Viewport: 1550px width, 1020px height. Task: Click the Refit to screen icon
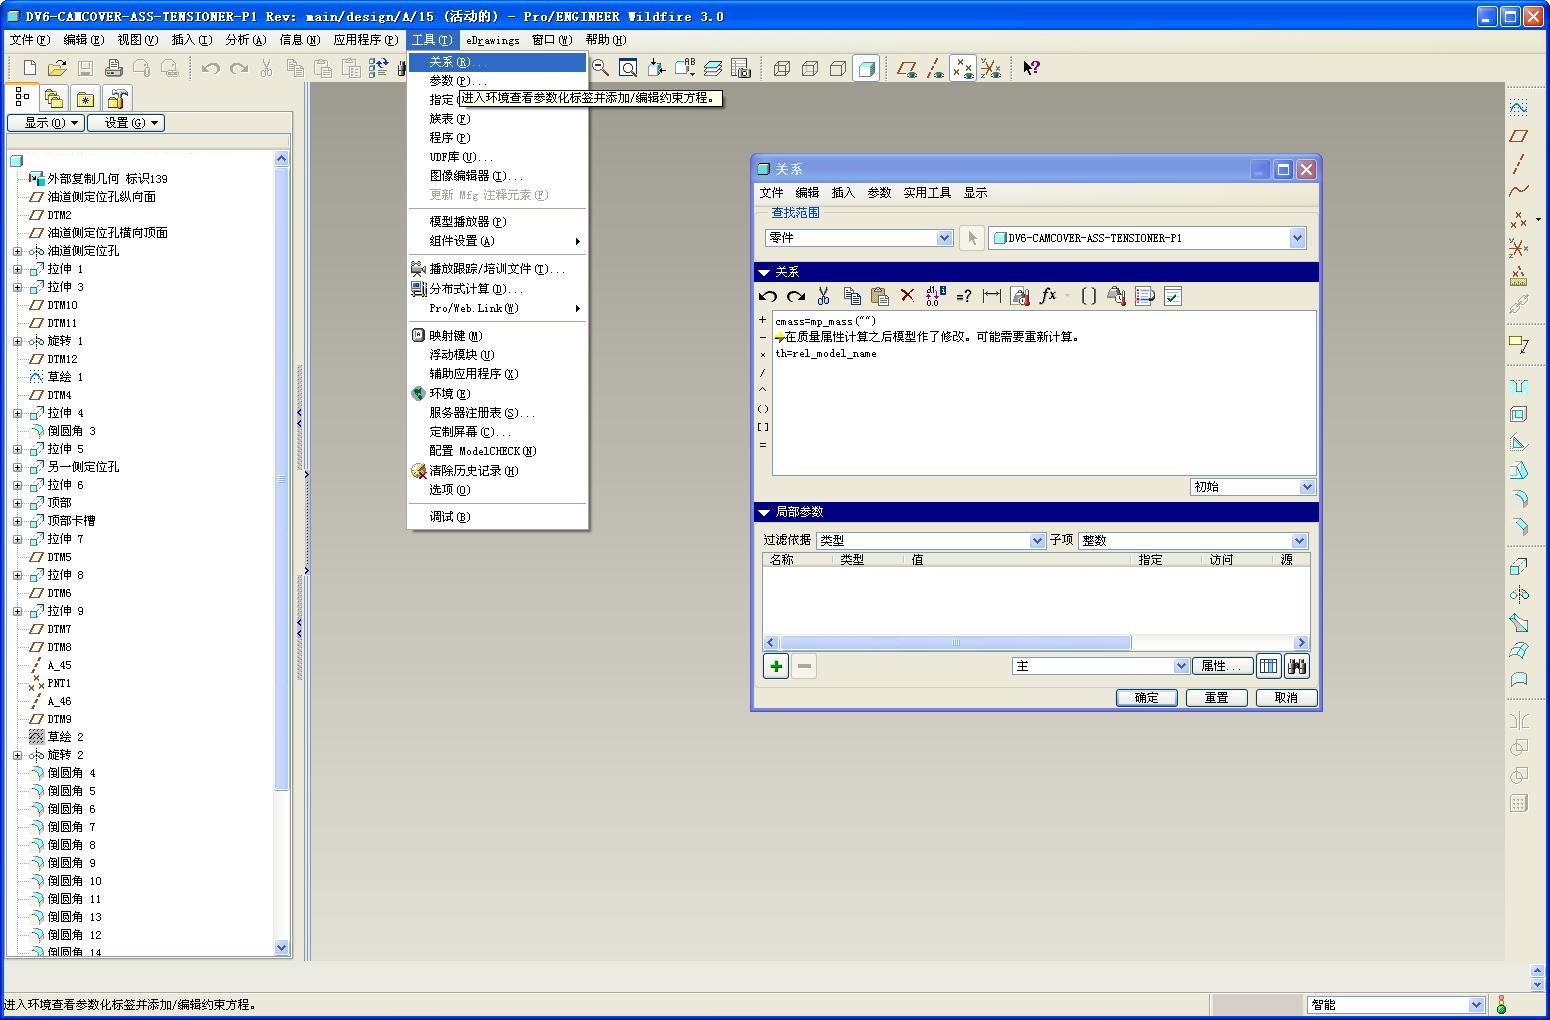(x=628, y=68)
